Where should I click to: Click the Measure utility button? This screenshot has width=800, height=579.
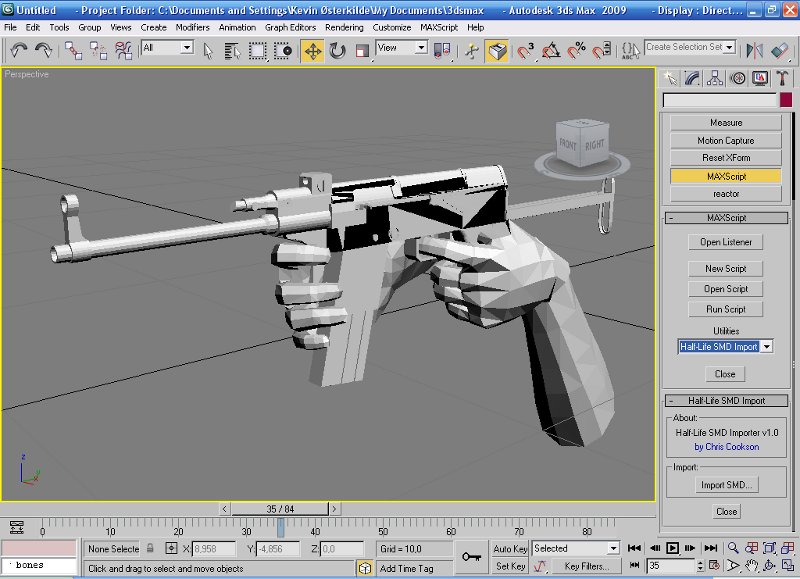[726, 123]
